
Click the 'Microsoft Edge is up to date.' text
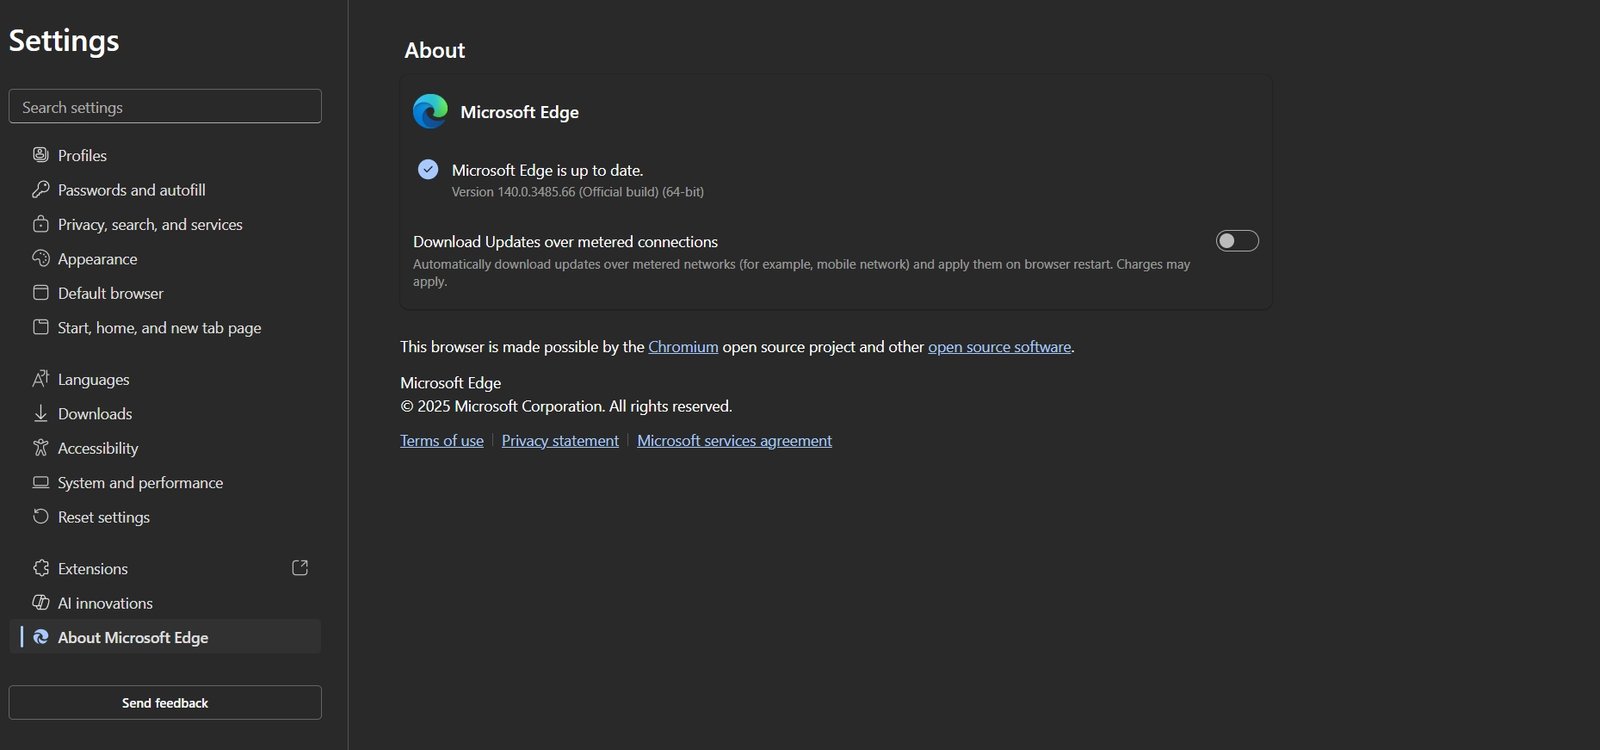coord(547,170)
